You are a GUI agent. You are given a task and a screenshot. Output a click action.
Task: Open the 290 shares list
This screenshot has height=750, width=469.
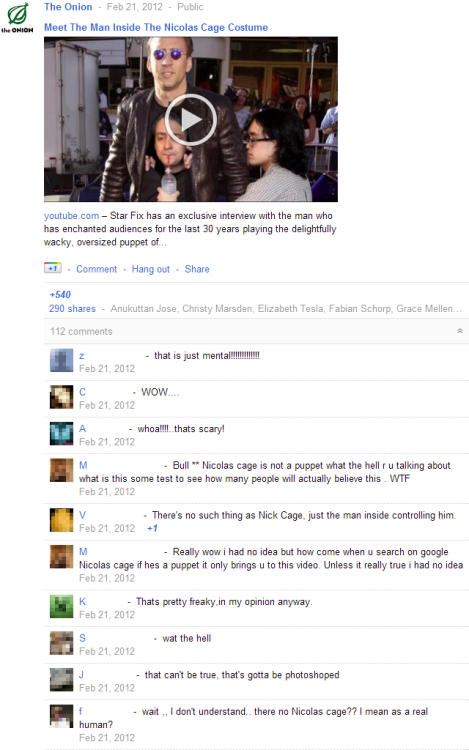tap(72, 309)
